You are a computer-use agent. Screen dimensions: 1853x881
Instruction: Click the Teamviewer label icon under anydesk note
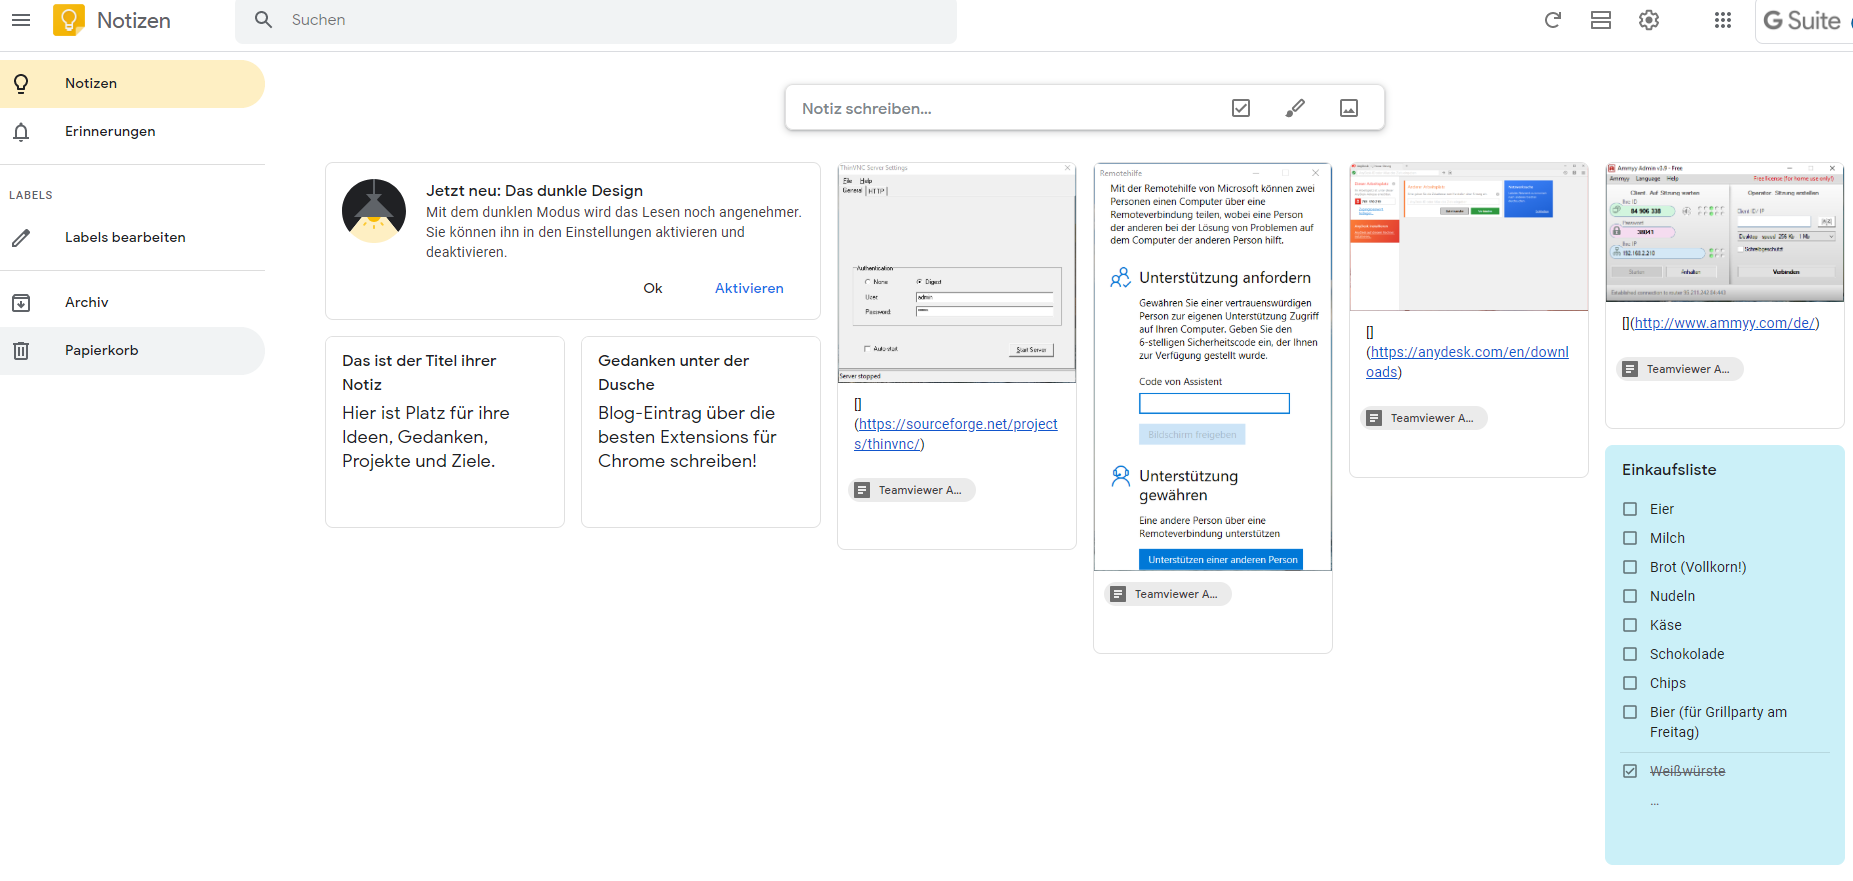tap(1374, 418)
